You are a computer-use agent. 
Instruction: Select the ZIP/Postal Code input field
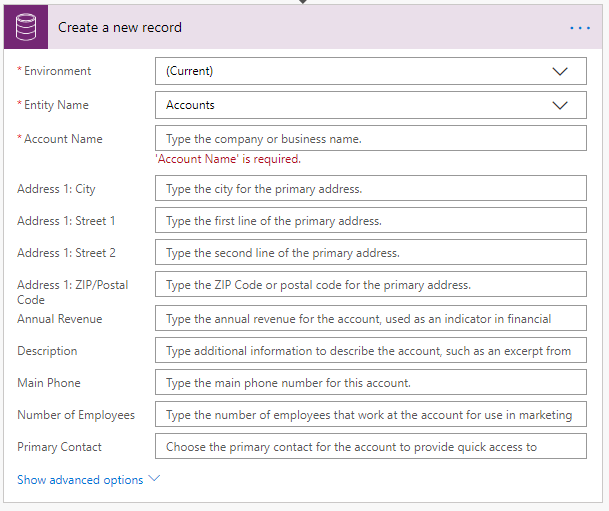tap(371, 284)
